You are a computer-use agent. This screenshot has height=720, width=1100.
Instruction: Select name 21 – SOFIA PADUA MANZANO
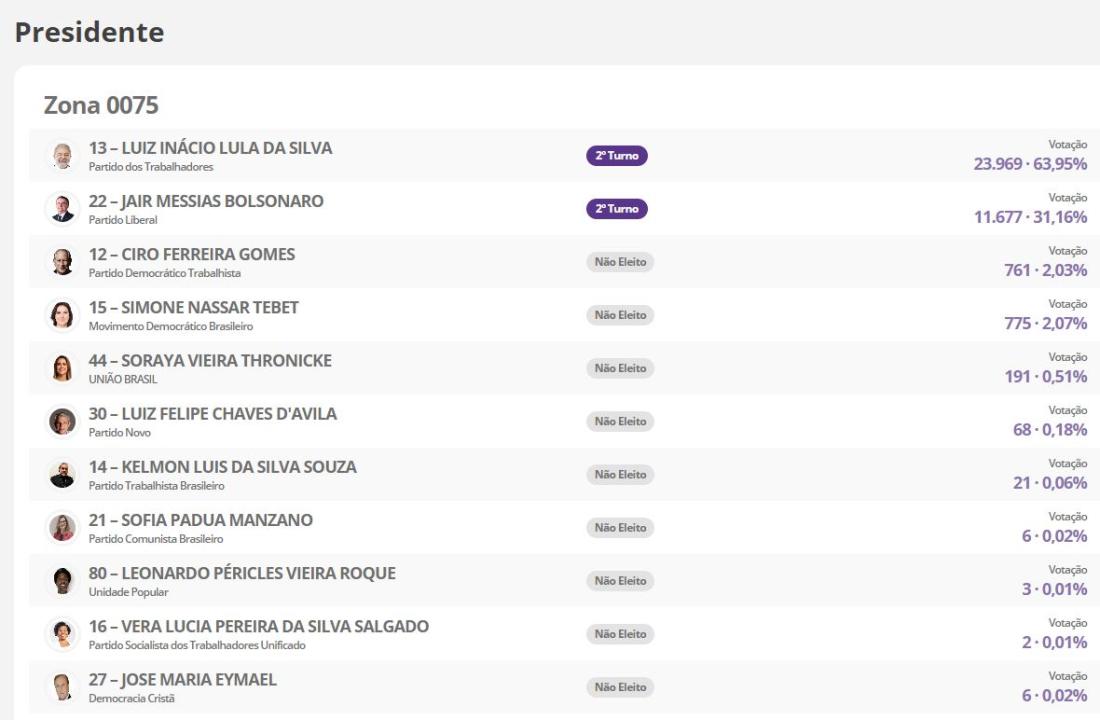pos(201,521)
